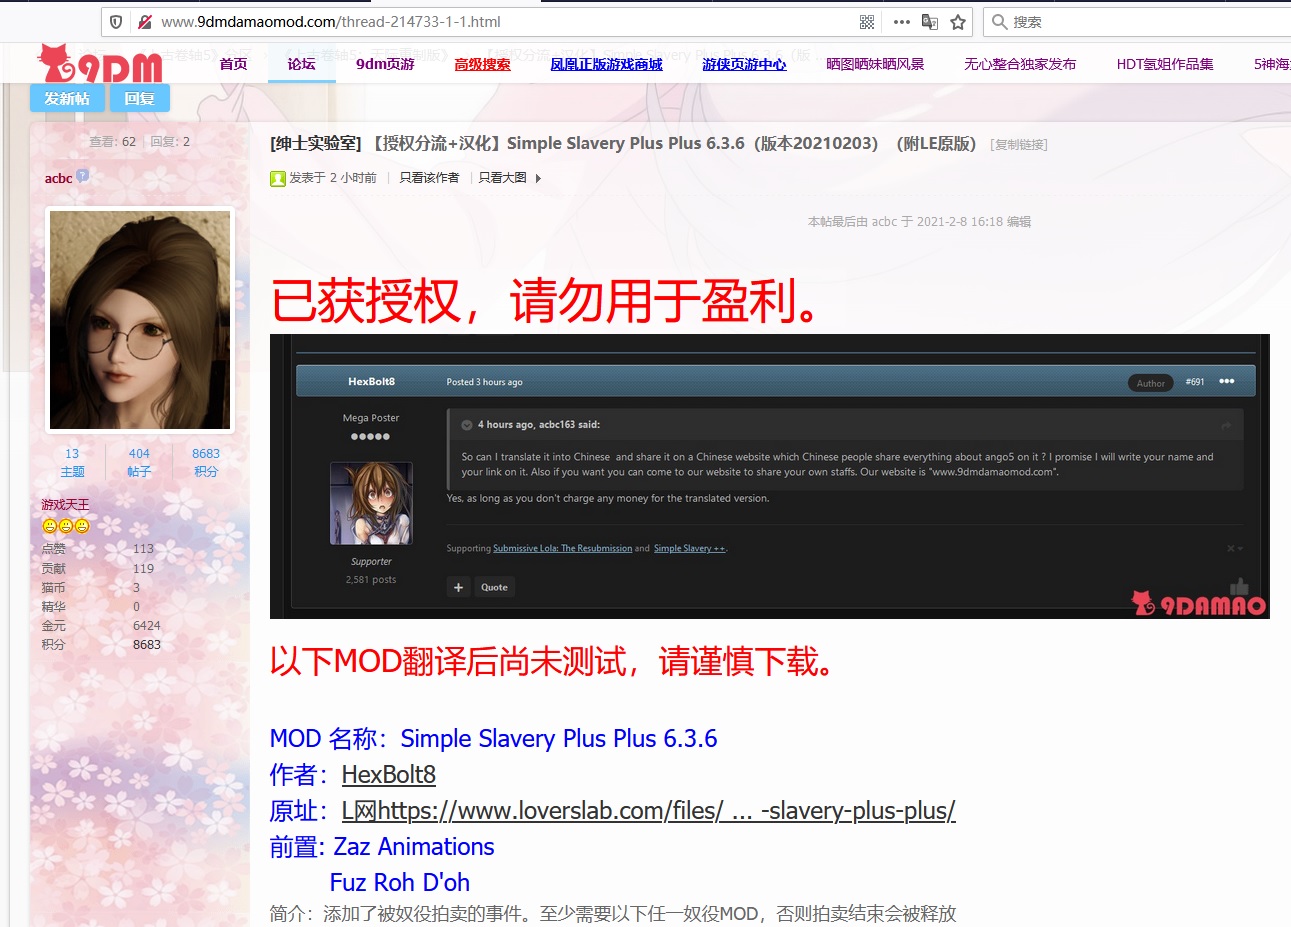Image resolution: width=1291 pixels, height=927 pixels.
Task: Filter posts with 只看该作者
Action: pos(429,178)
